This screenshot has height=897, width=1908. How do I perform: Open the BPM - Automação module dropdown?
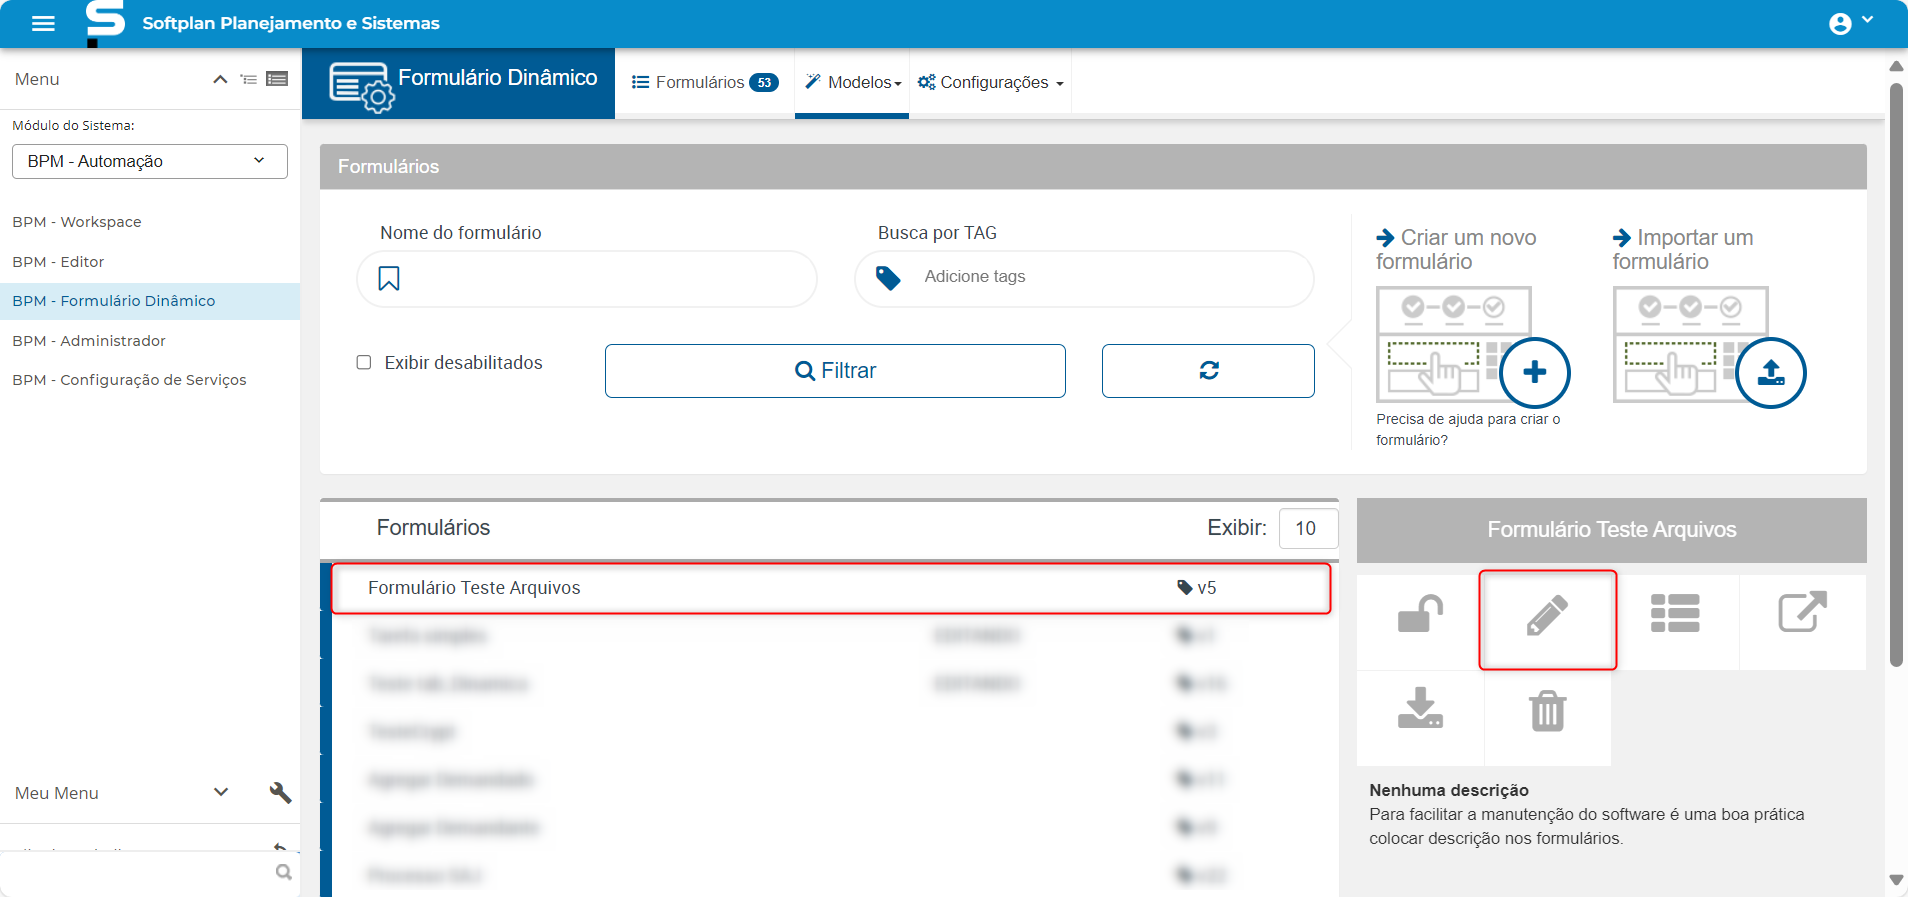coord(150,161)
